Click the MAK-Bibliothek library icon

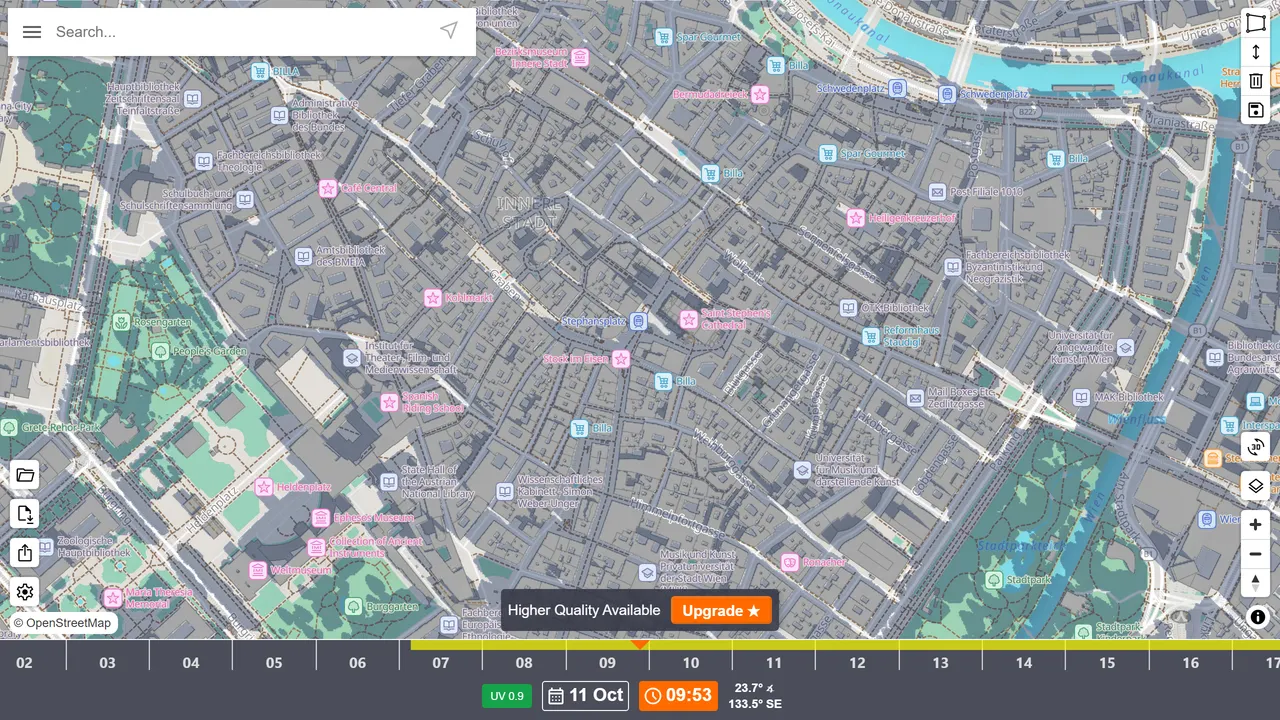click(1081, 397)
